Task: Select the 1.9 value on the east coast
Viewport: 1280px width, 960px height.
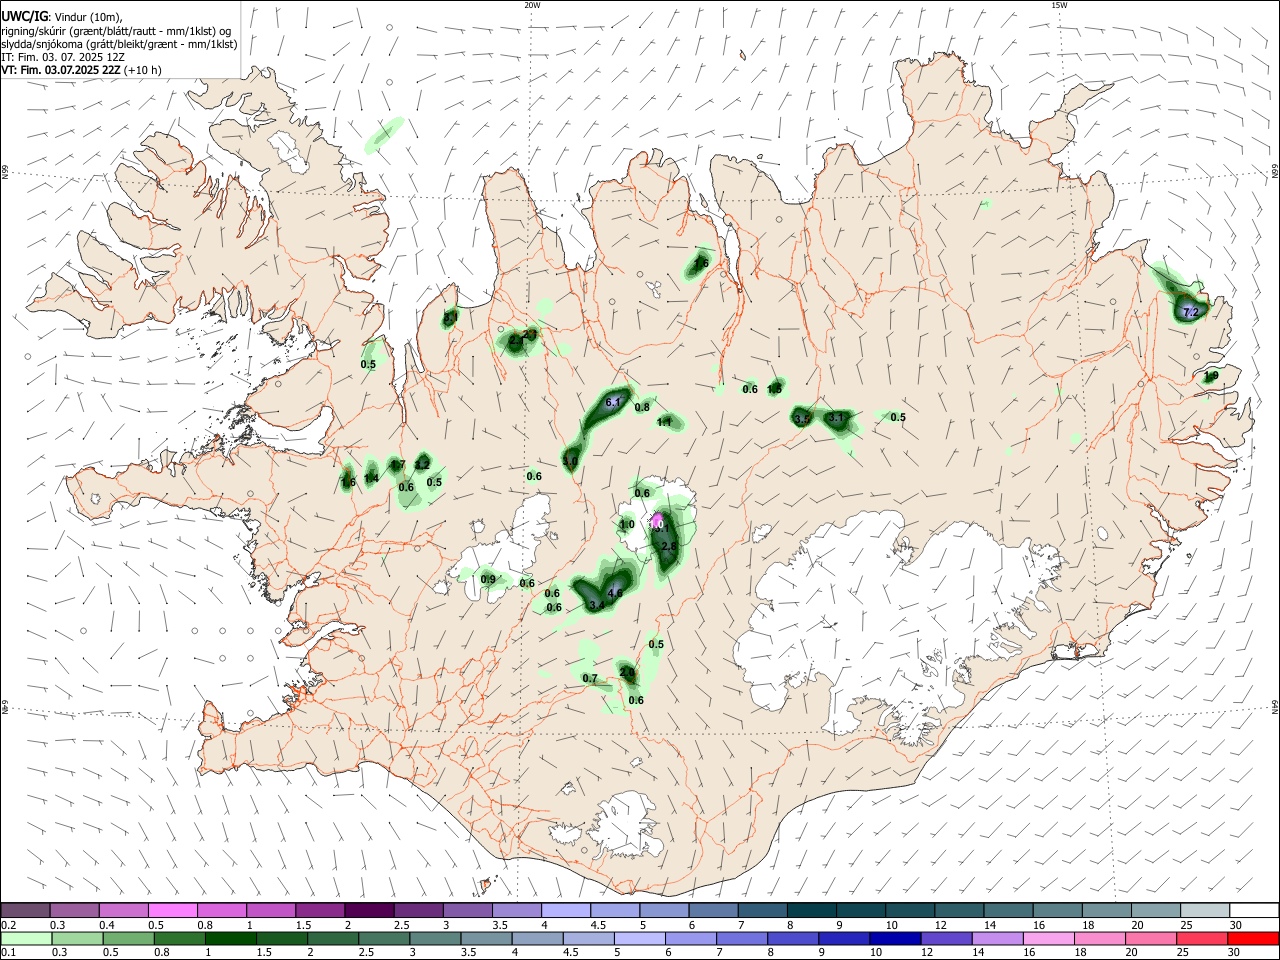Action: click(1211, 376)
